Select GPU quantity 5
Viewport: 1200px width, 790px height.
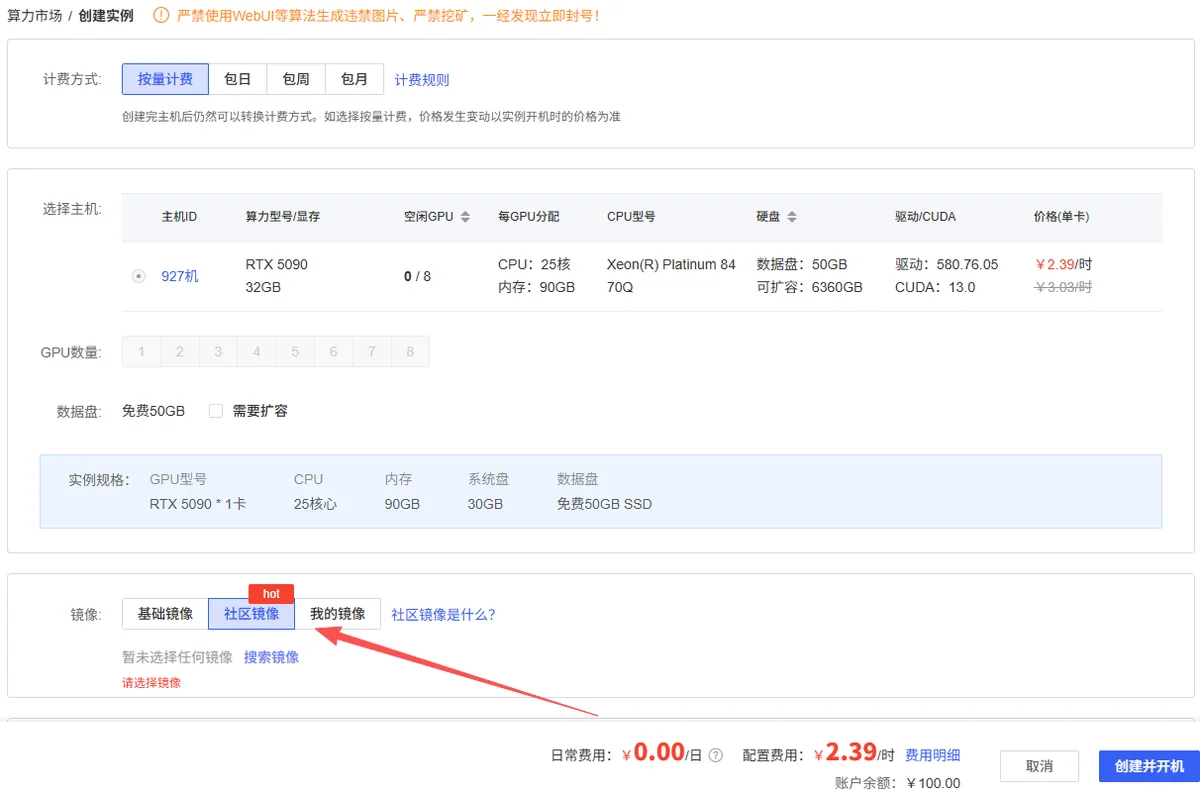(x=295, y=352)
